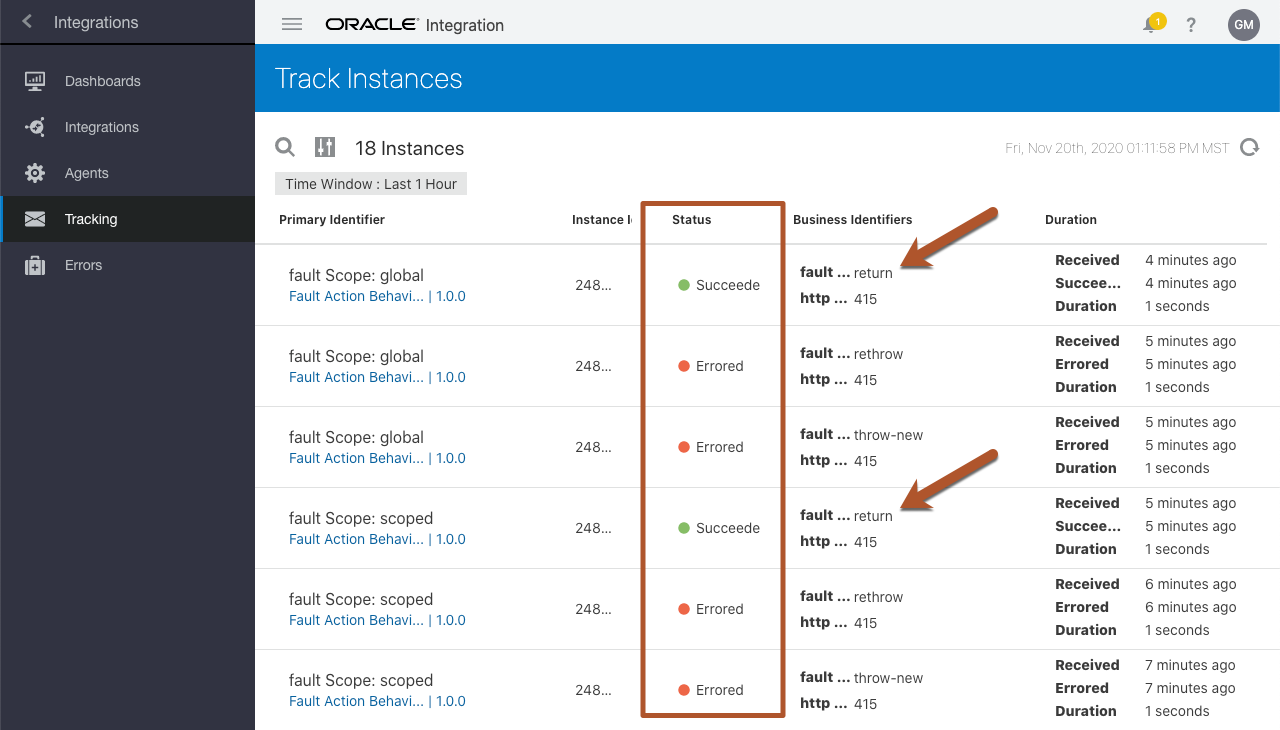The width and height of the screenshot is (1280, 730).
Task: Open the notifications bell
Action: tap(1151, 25)
